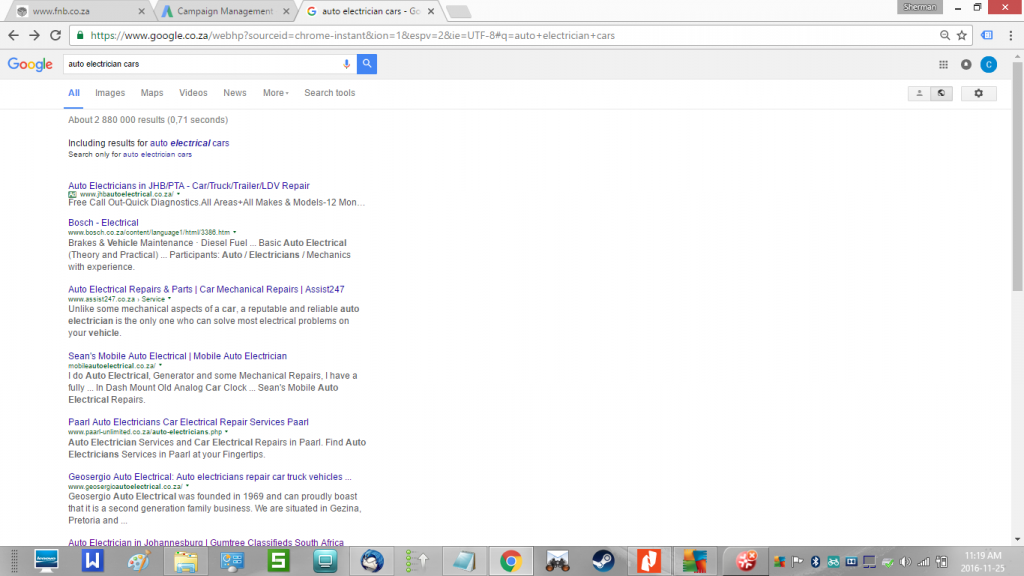Search only for auto electrician cars

tap(157, 155)
